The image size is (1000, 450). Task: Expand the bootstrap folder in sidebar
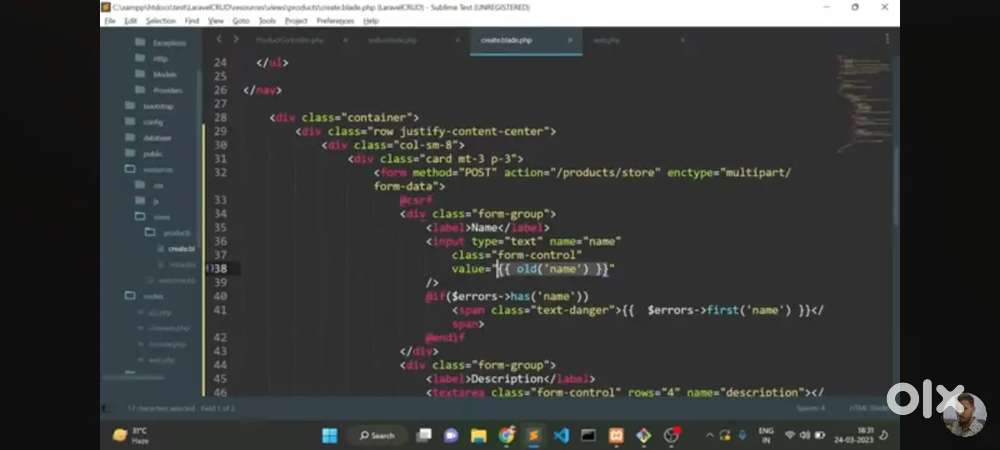tap(157, 106)
